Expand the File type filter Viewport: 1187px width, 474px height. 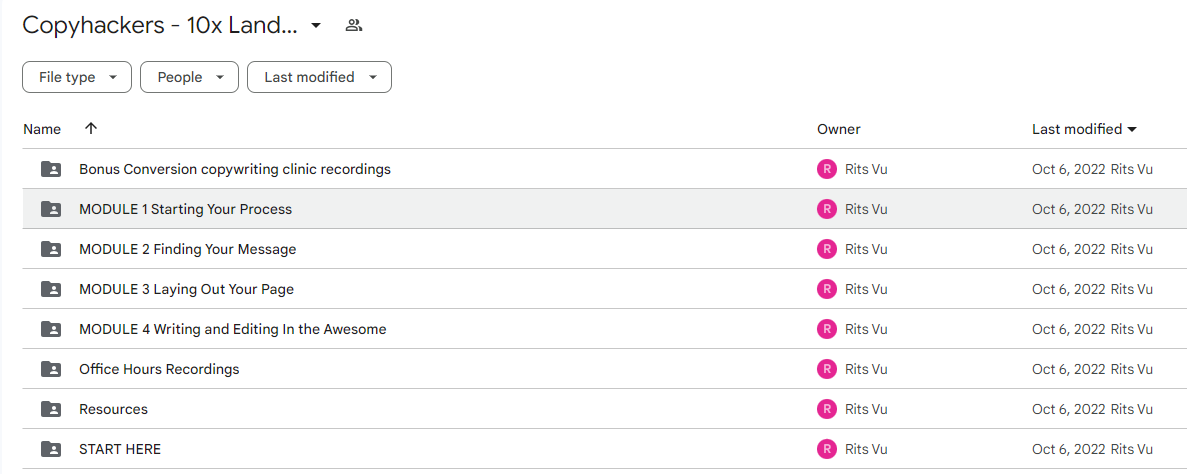(x=77, y=77)
